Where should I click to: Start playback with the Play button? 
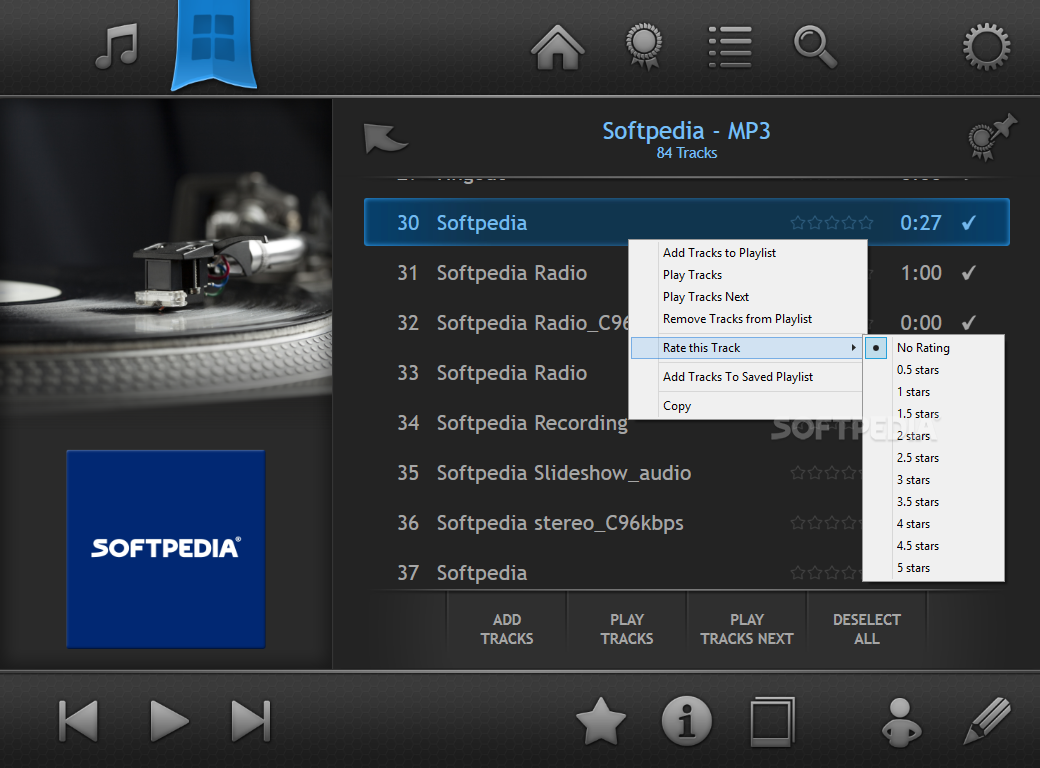(168, 720)
